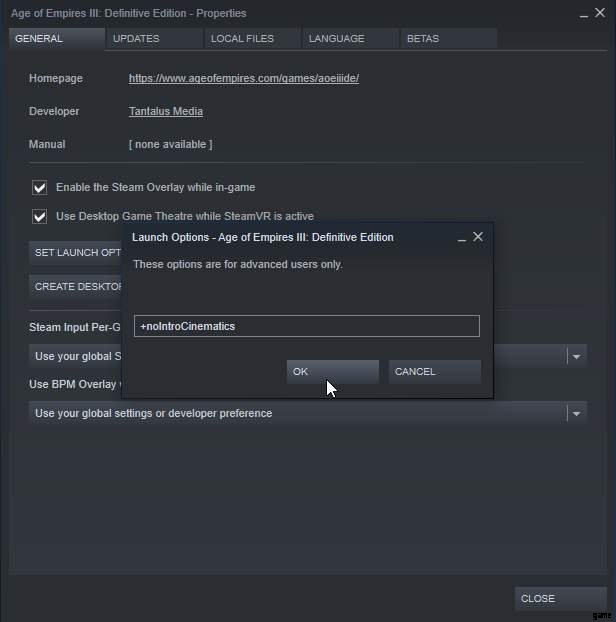Open the Tantalus Media developer link
616x622 pixels.
click(x=165, y=111)
